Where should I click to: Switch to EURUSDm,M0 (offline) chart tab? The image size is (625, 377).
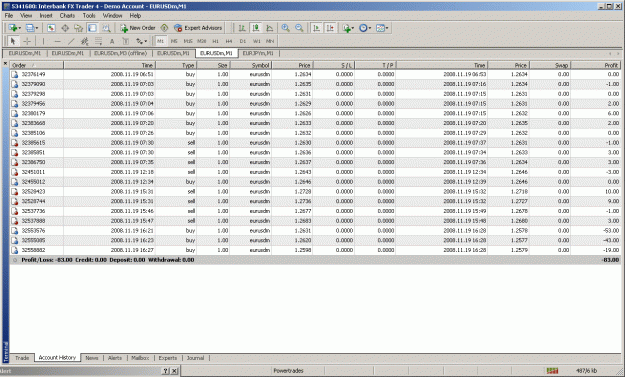[120, 53]
